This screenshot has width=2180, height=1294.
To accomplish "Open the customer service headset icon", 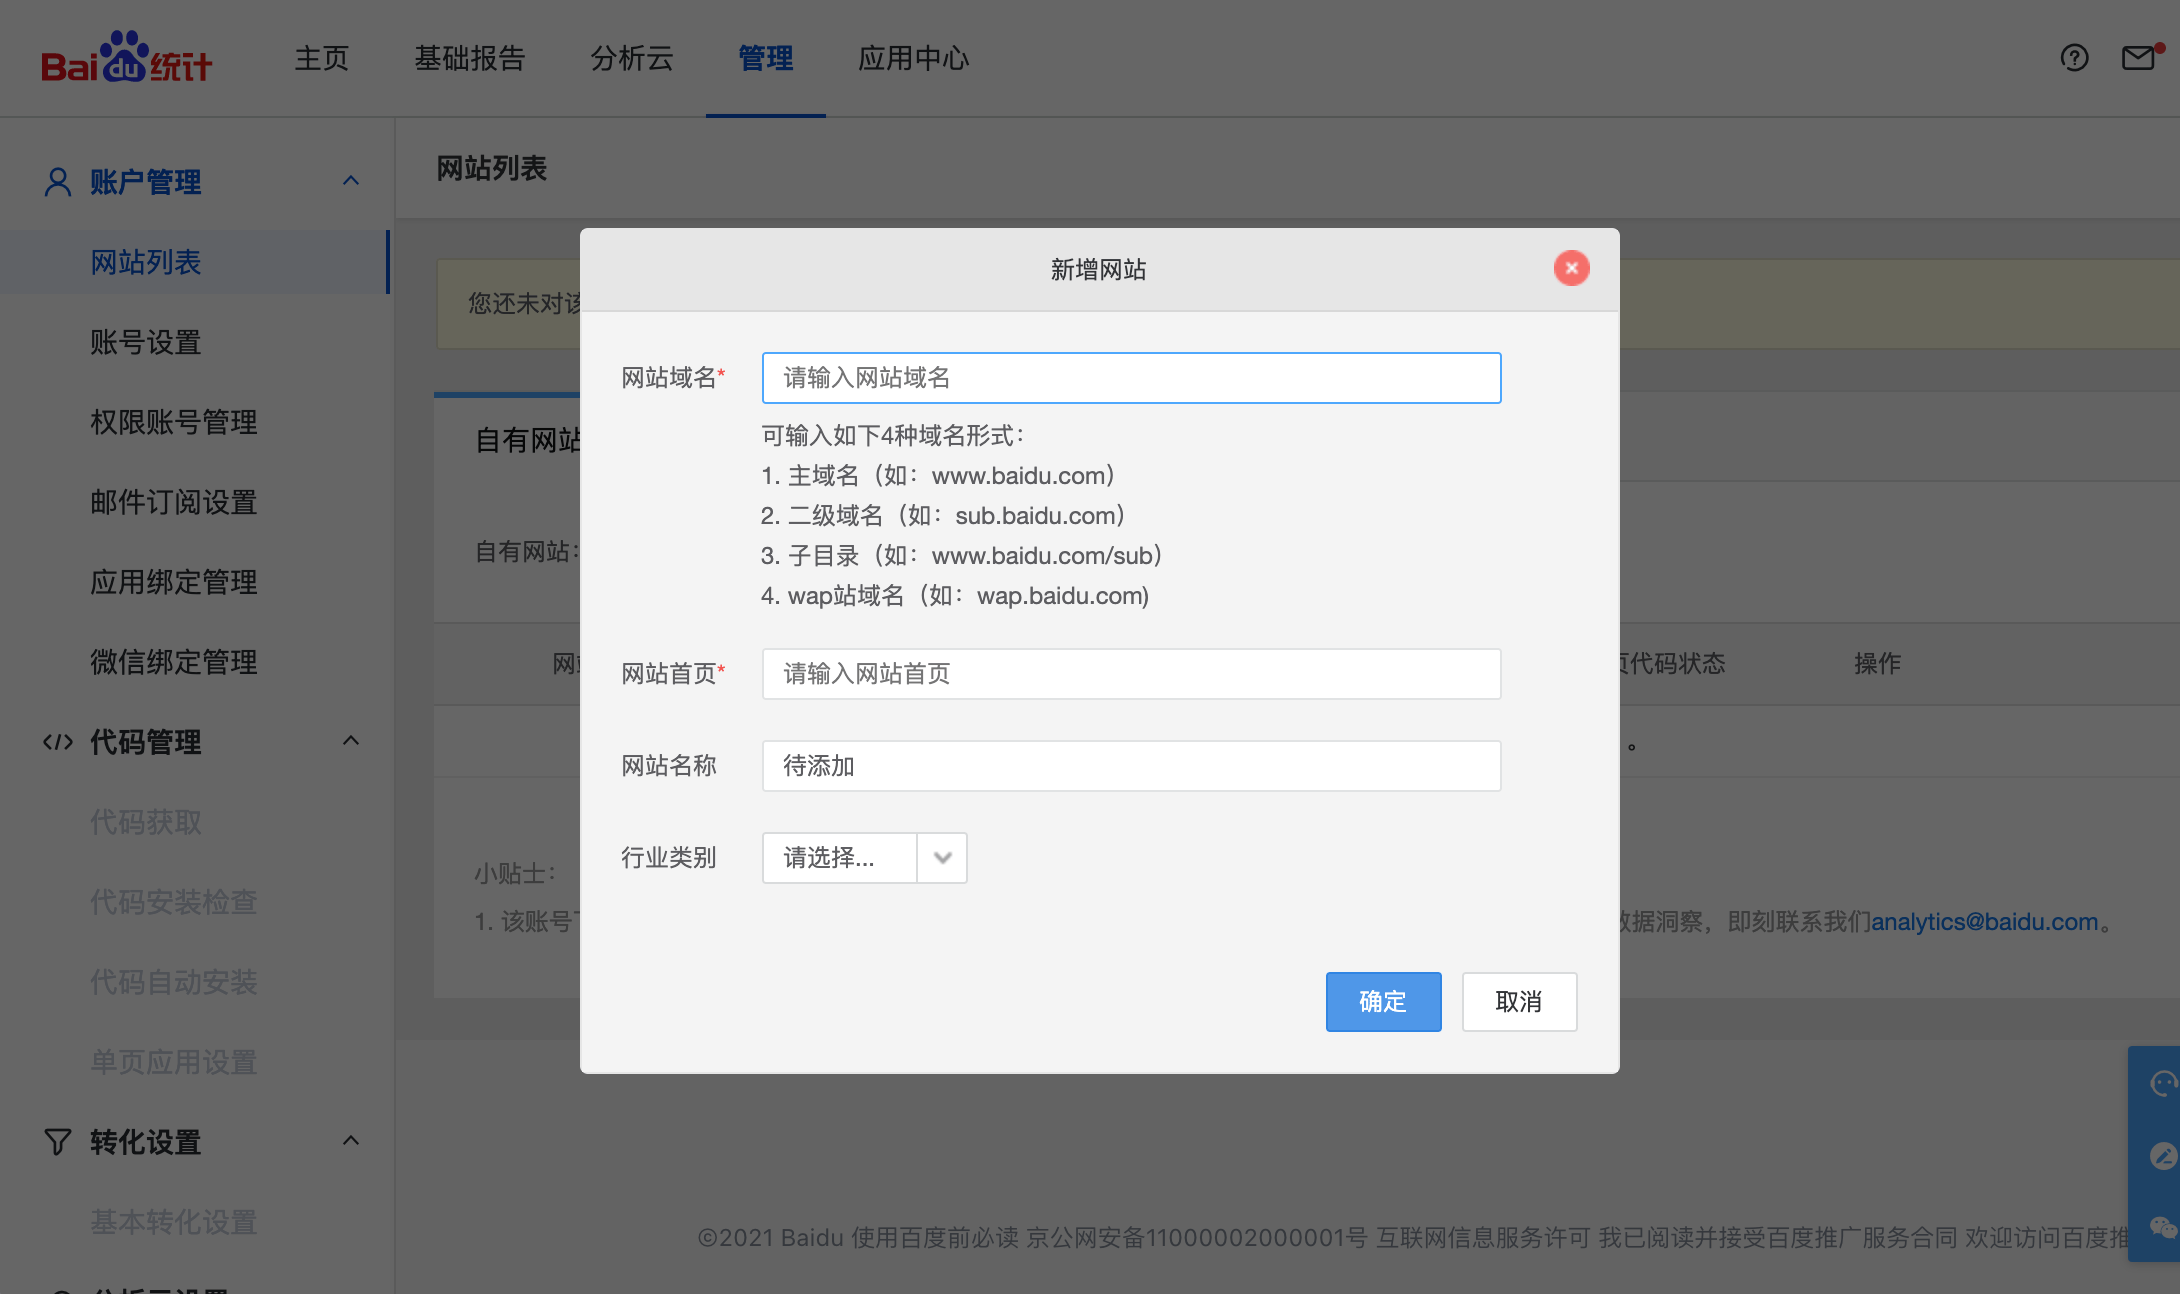I will [x=2162, y=1084].
